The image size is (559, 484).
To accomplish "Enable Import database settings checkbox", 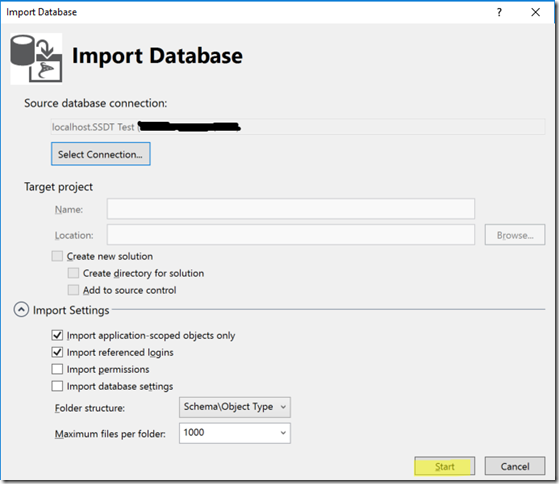I will pyautogui.click(x=57, y=386).
